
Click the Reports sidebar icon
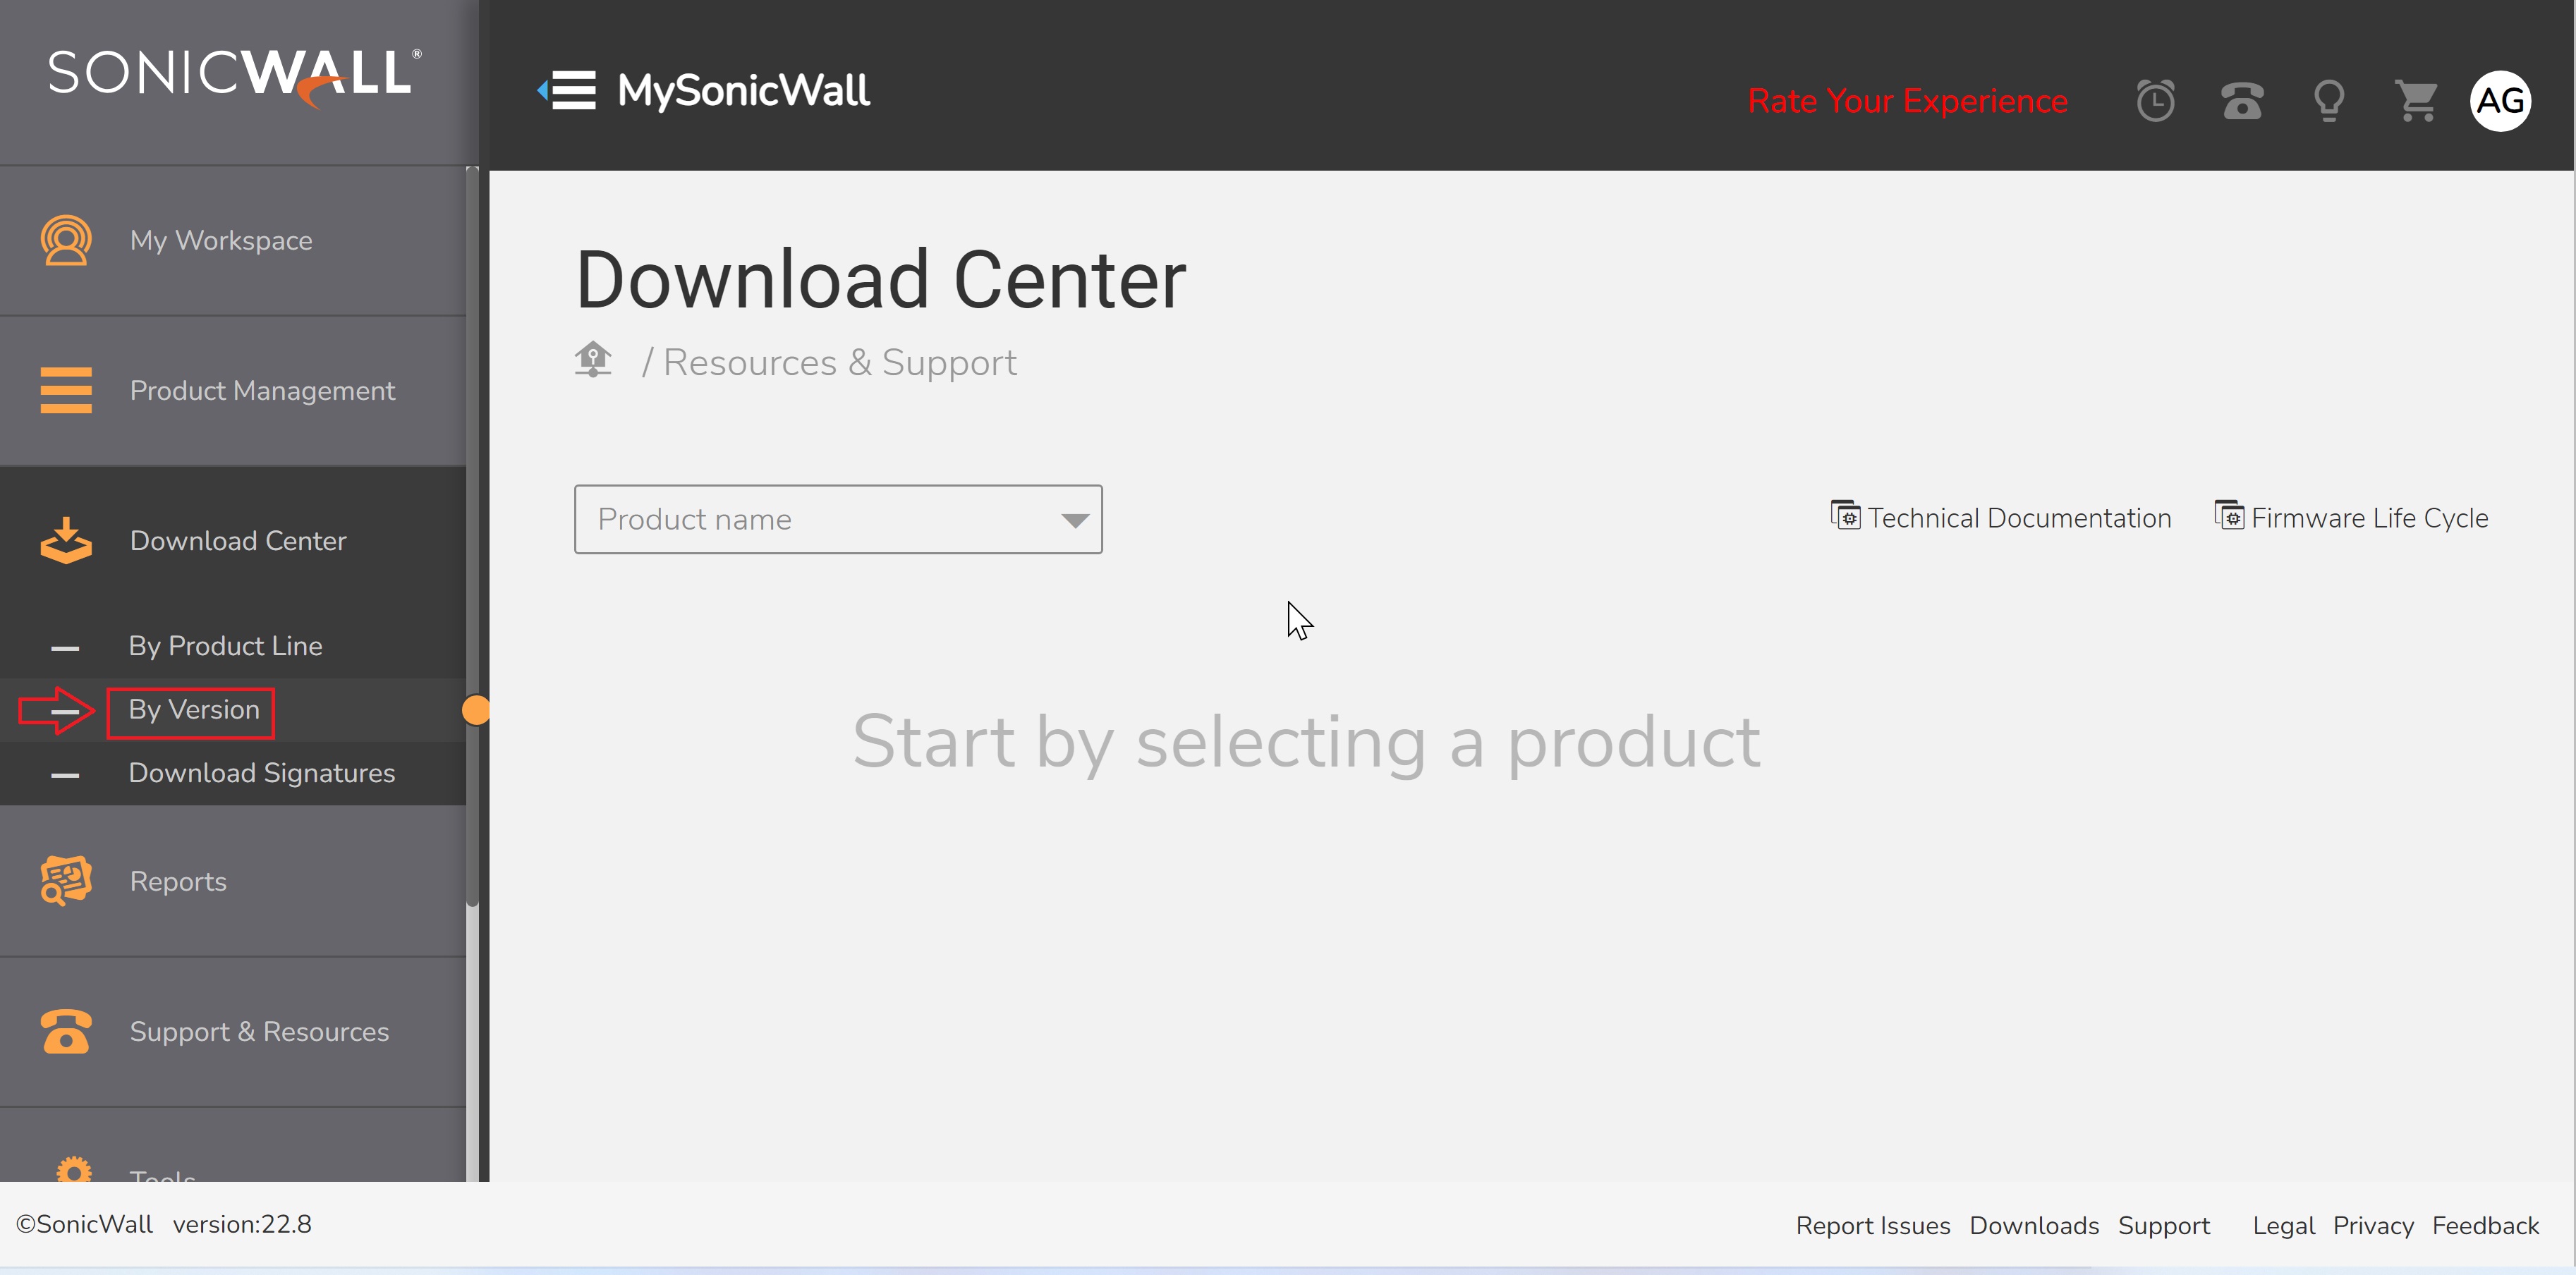tap(66, 881)
